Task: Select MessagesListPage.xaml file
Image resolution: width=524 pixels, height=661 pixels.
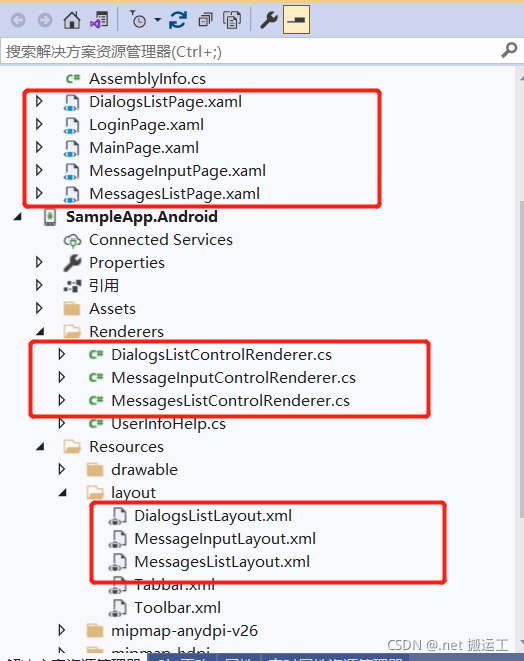Action: pos(175,193)
